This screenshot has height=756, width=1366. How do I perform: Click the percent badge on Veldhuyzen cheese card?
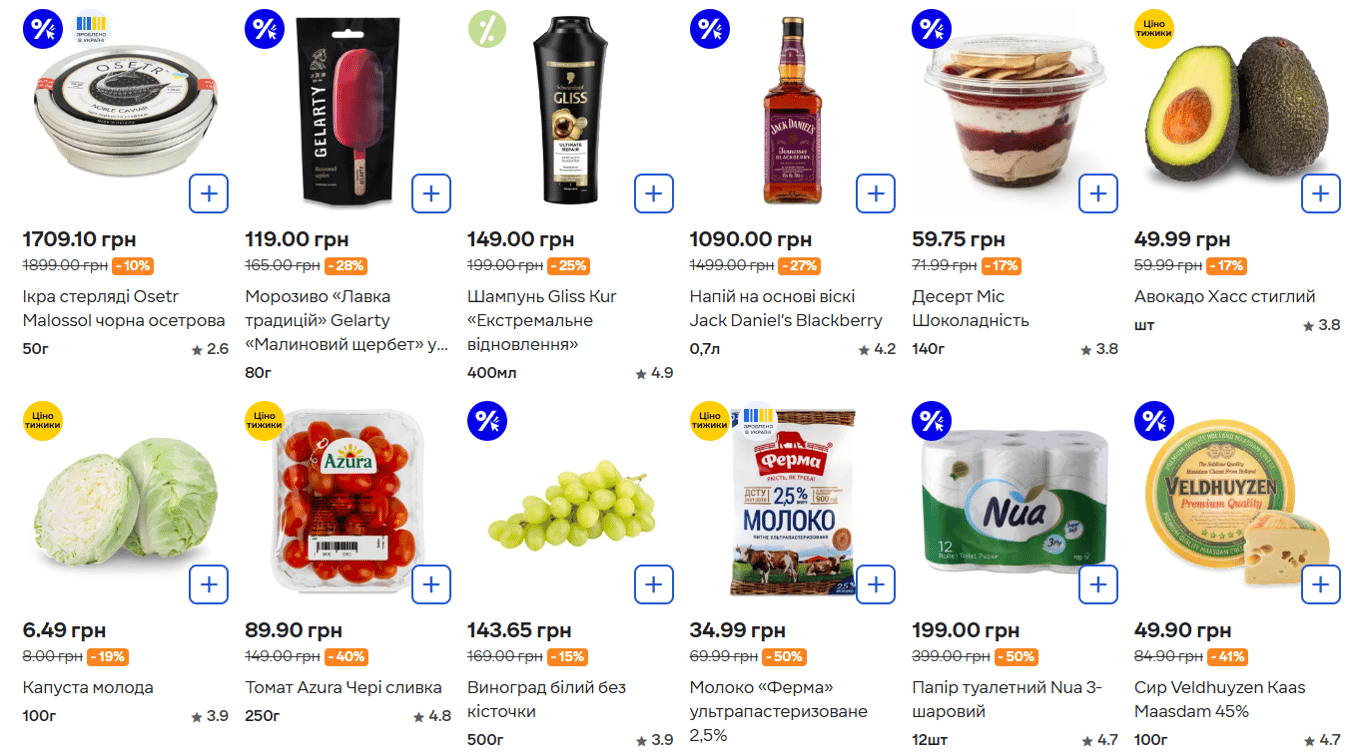tap(1153, 420)
